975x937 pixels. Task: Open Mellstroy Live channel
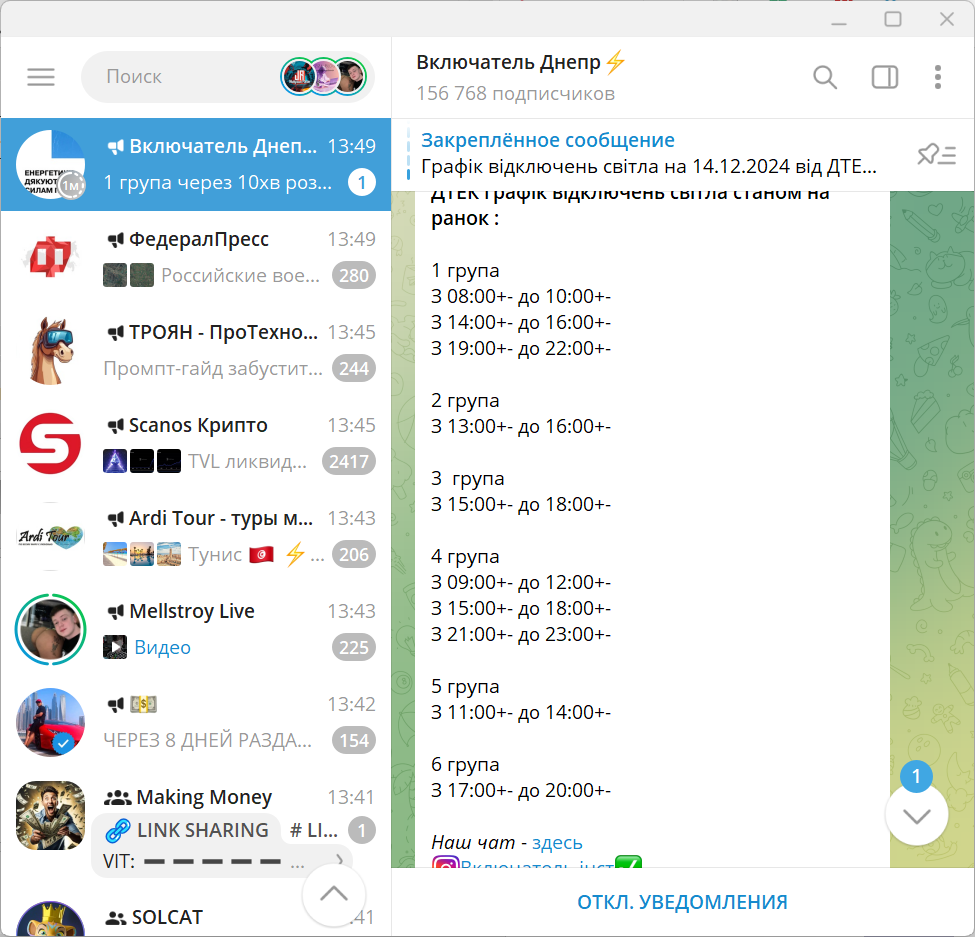coord(196,629)
